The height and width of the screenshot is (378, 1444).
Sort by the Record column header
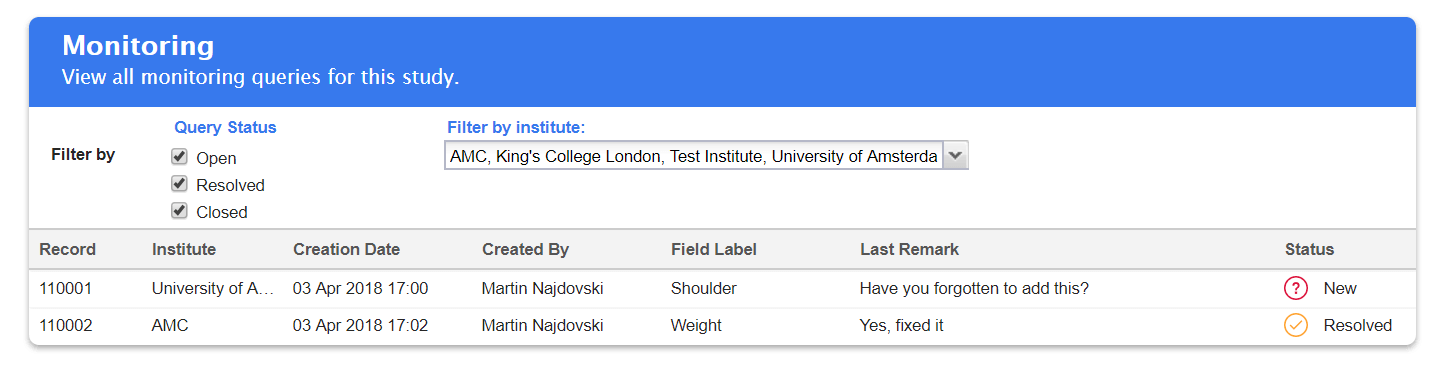pyautogui.click(x=68, y=250)
